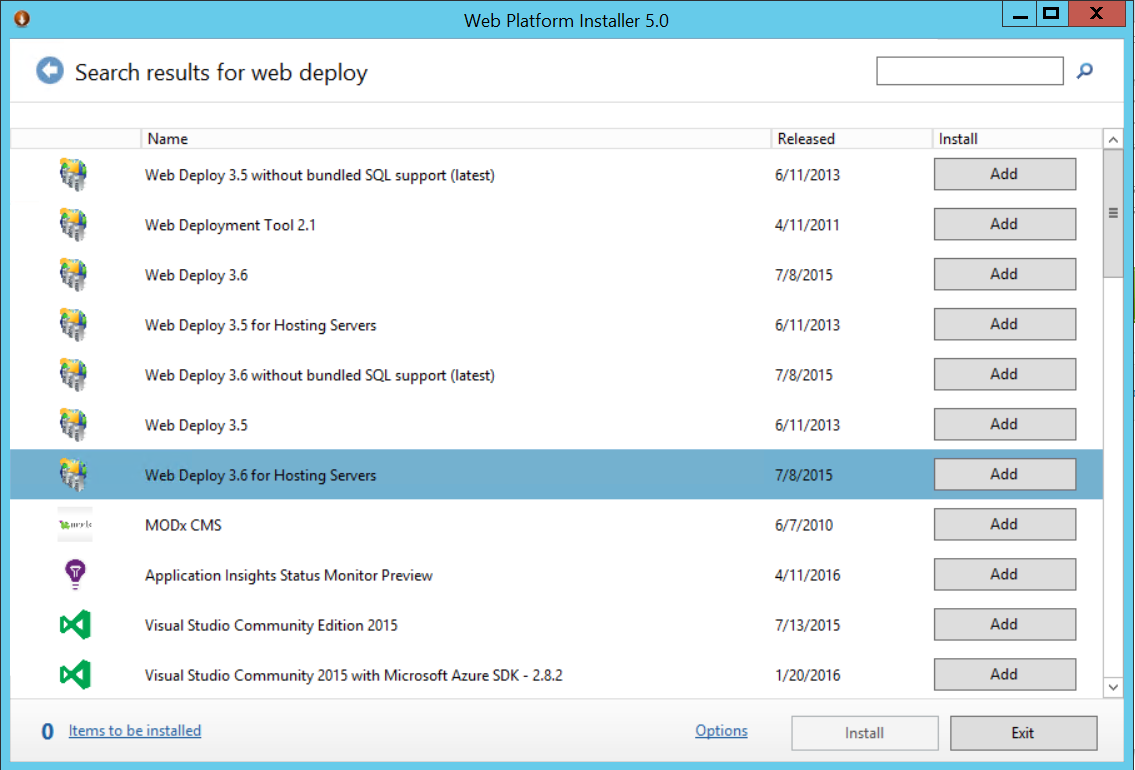
Task: Select 'Visual Studio Community Edition 2015' name
Action: 271,625
